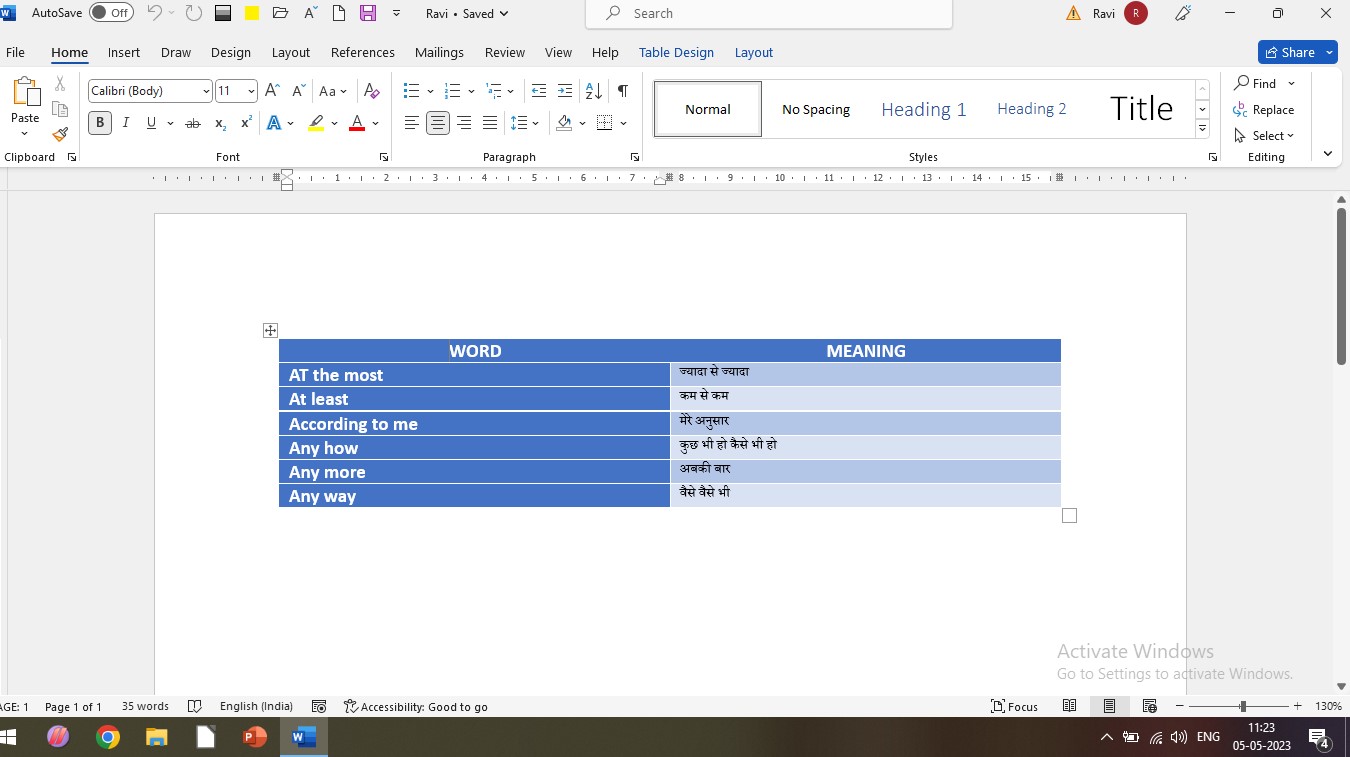
Task: Toggle Bold formatting button
Action: (100, 123)
